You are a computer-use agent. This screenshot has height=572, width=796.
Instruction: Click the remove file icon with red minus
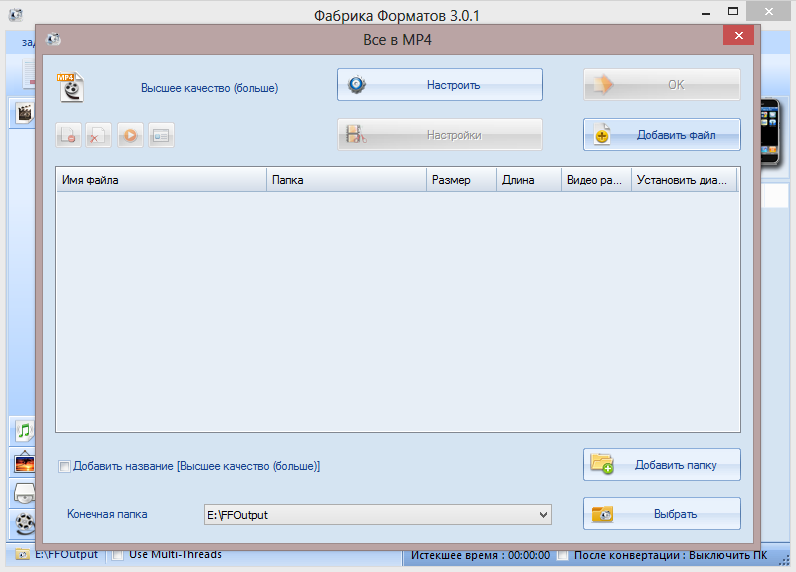pyautogui.click(x=68, y=135)
